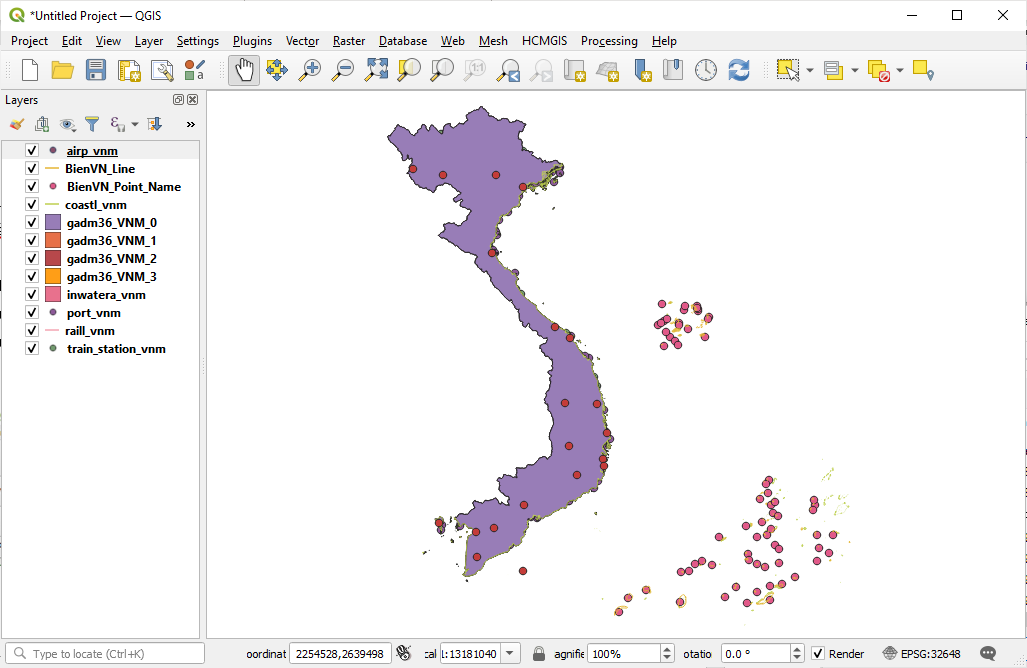Screen dimensions: 1027x668
Task: Open Select by Value dropdown arrow
Action: [x=855, y=70]
